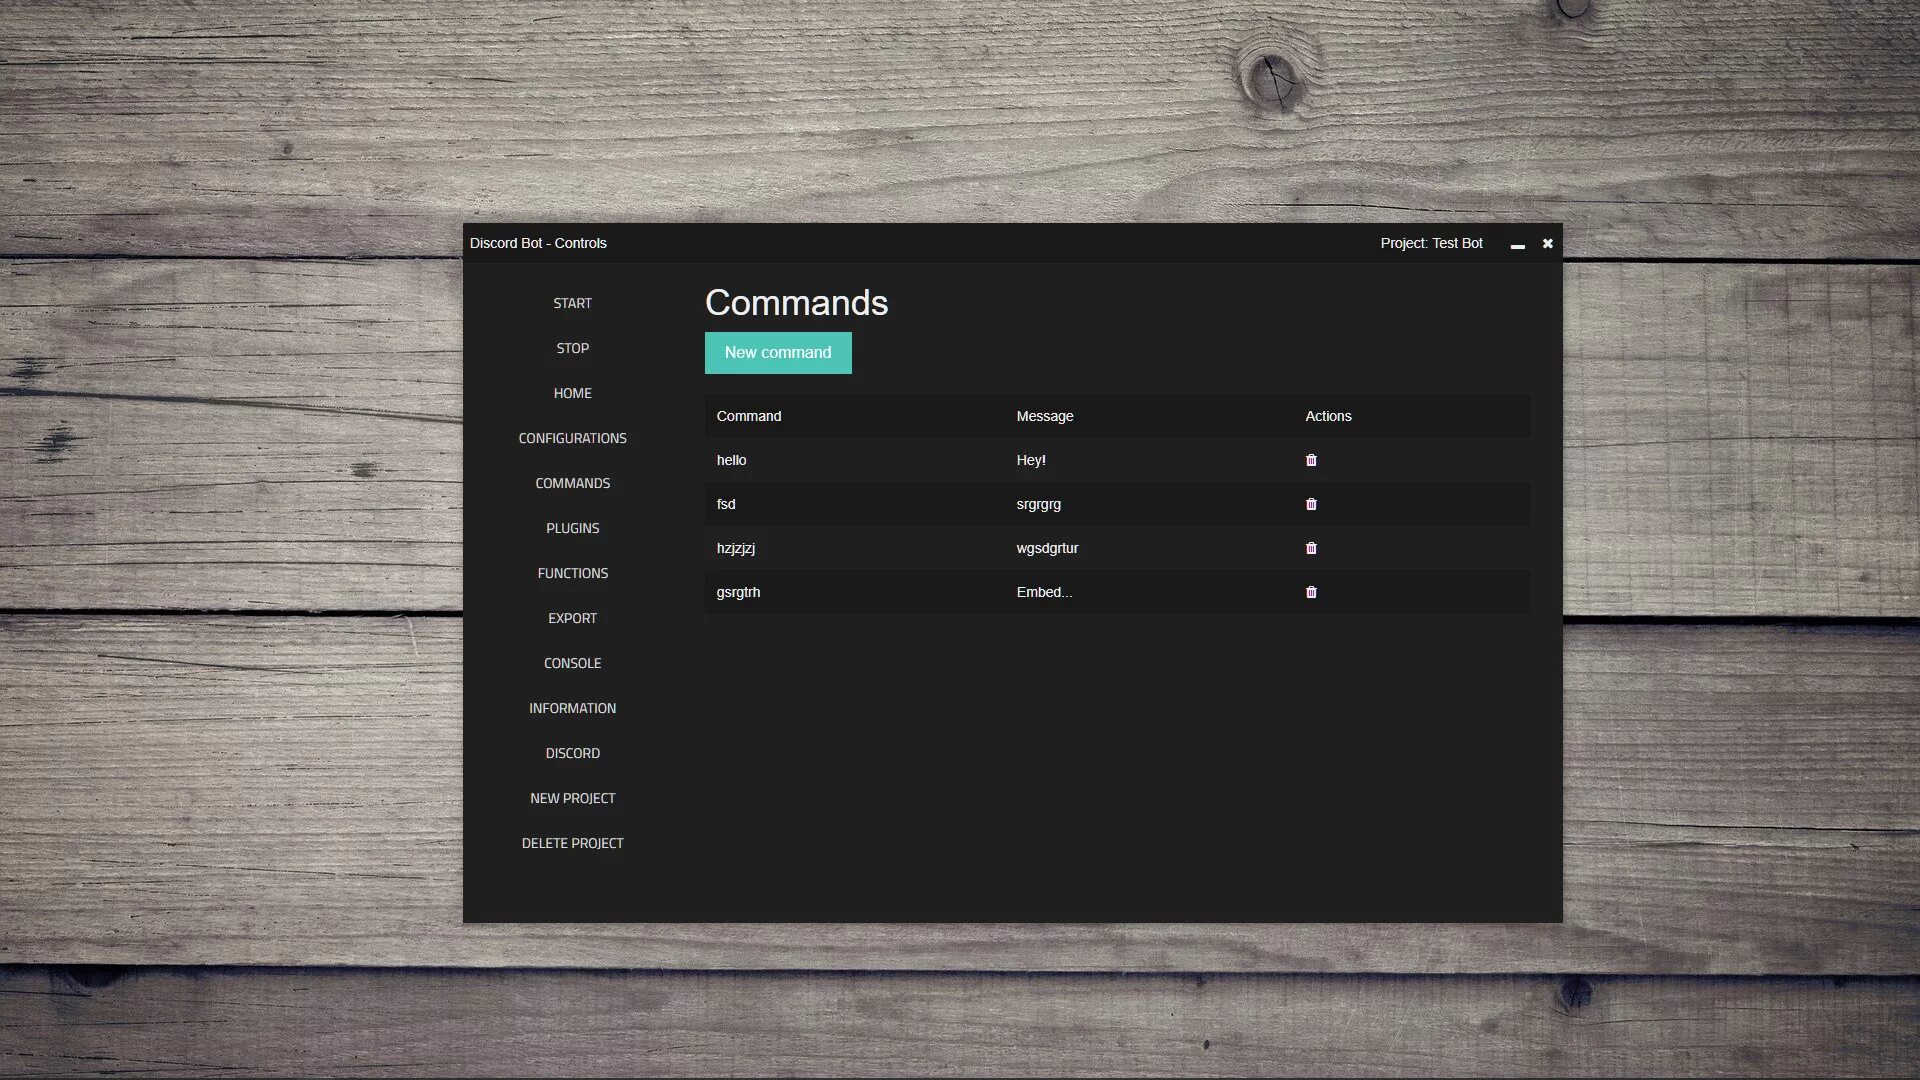Minimize the Discord Bot Controls window
1920x1080 pixels.
click(x=1517, y=244)
